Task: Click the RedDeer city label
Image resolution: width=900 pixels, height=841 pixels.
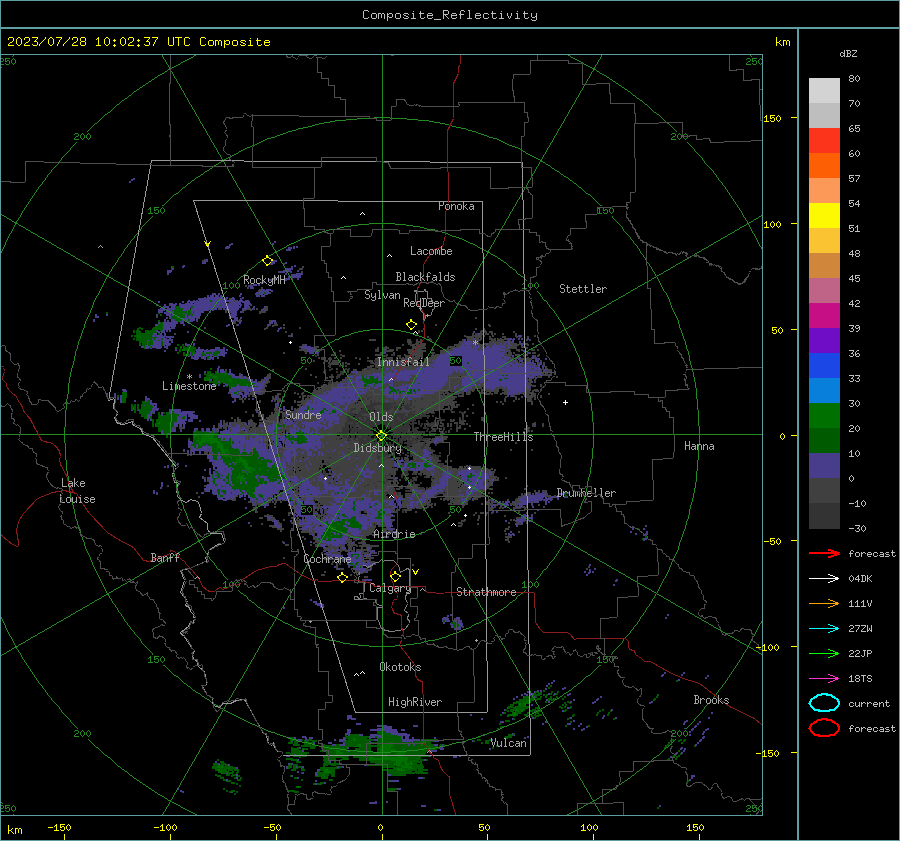Action: click(x=424, y=303)
